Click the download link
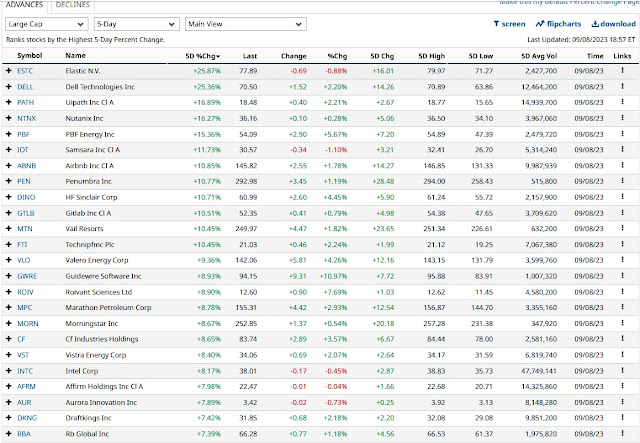The image size is (640, 443). (x=614, y=24)
